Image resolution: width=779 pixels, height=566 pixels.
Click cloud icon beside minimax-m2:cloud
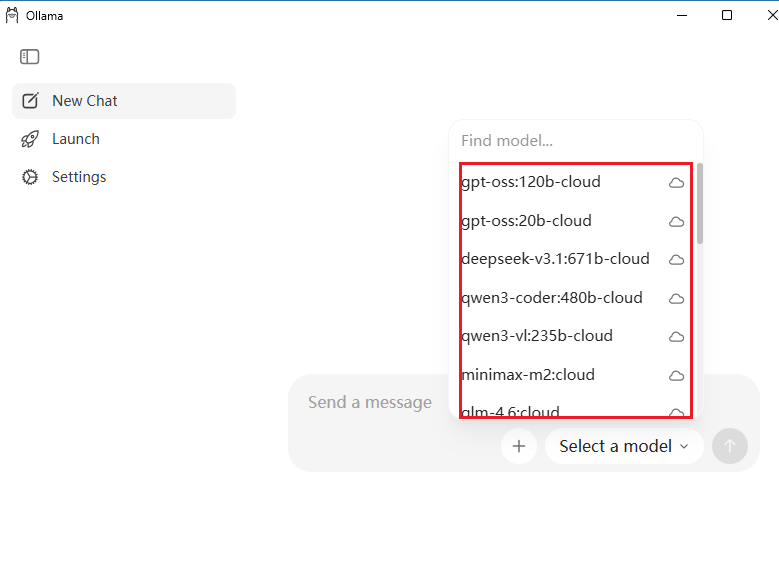coord(676,376)
